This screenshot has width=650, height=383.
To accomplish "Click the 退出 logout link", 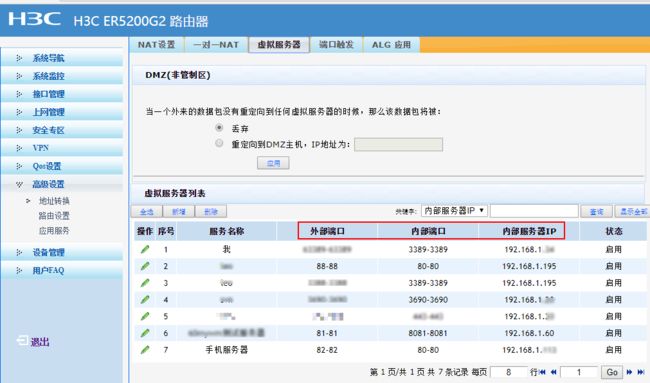I will pyautogui.click(x=40, y=342).
